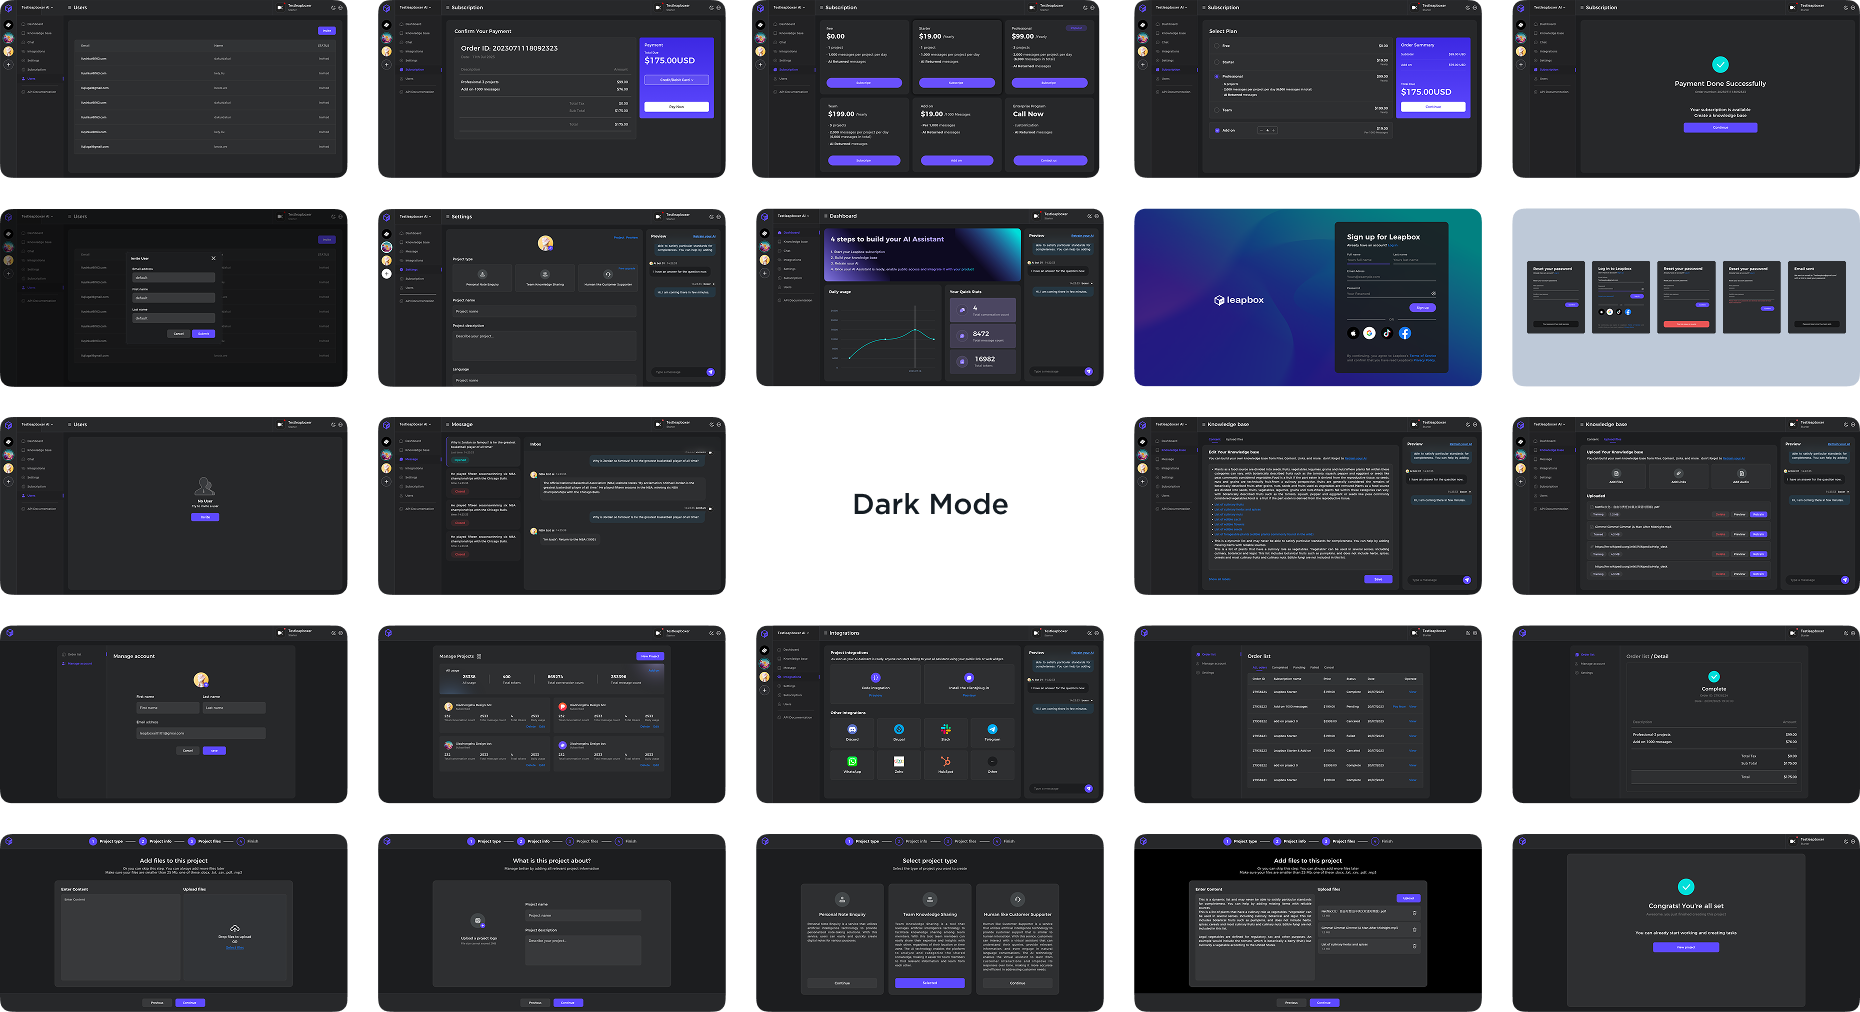The image size is (1860, 1012).
Task: Select the Professional plan radio button
Action: pyautogui.click(x=1216, y=77)
